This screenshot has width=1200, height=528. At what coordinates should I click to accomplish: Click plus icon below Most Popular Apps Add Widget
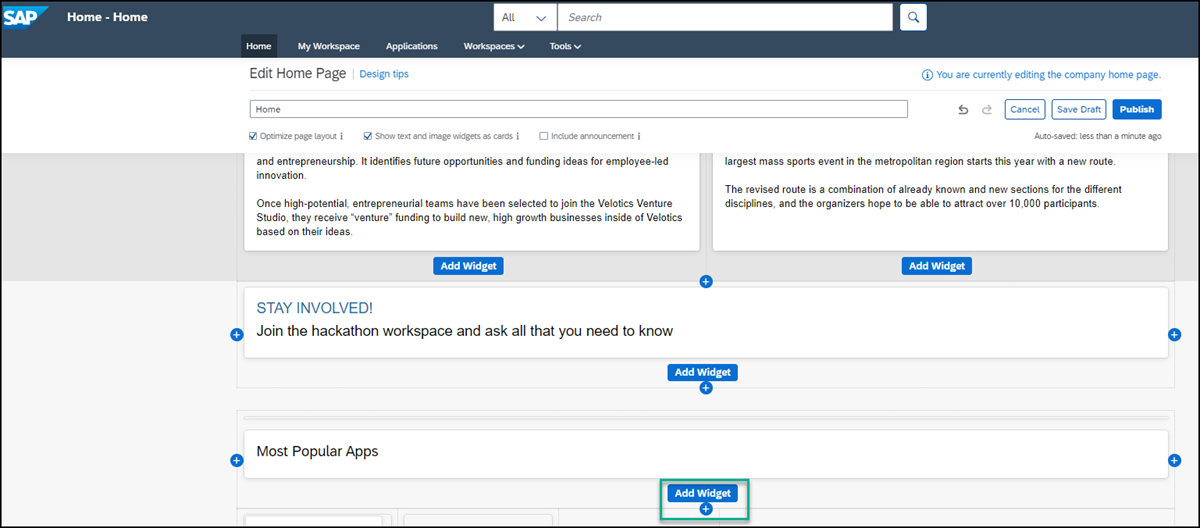pyautogui.click(x=705, y=509)
